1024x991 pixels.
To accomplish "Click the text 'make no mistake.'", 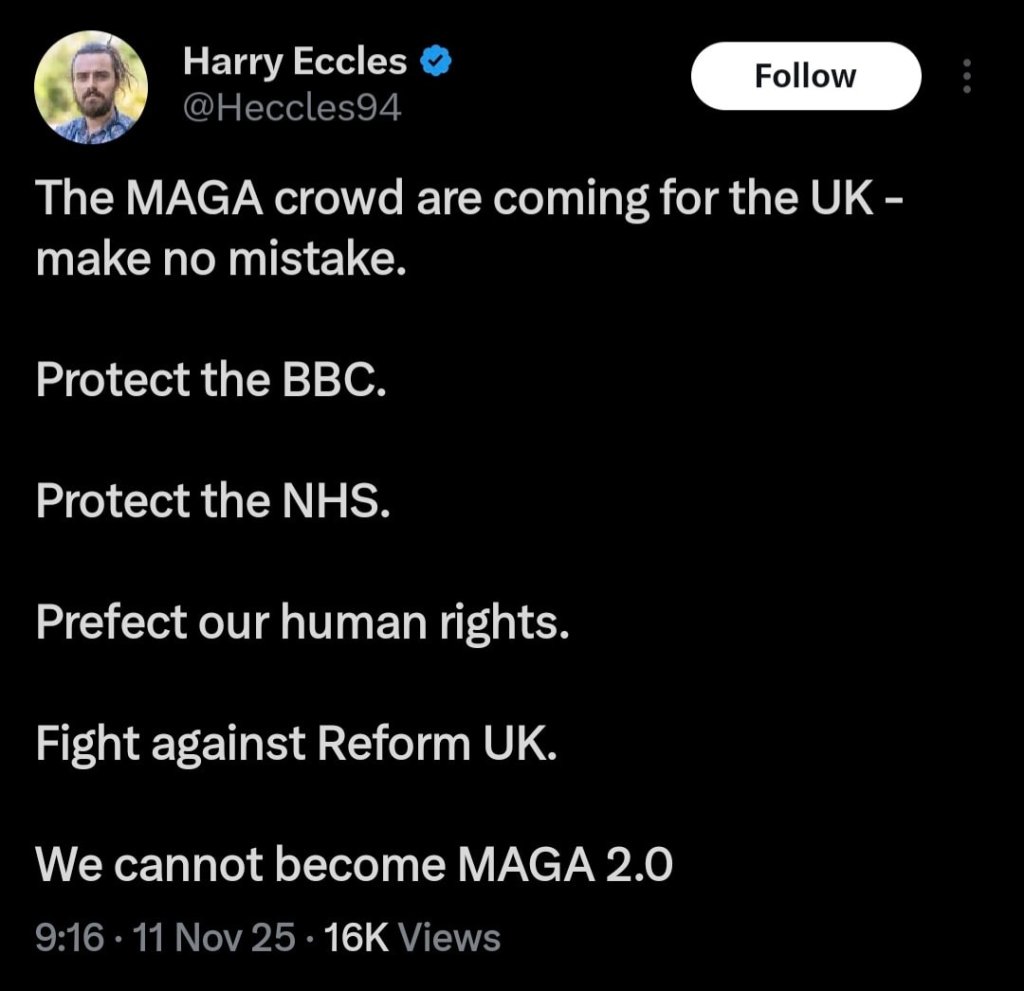I will [x=222, y=260].
